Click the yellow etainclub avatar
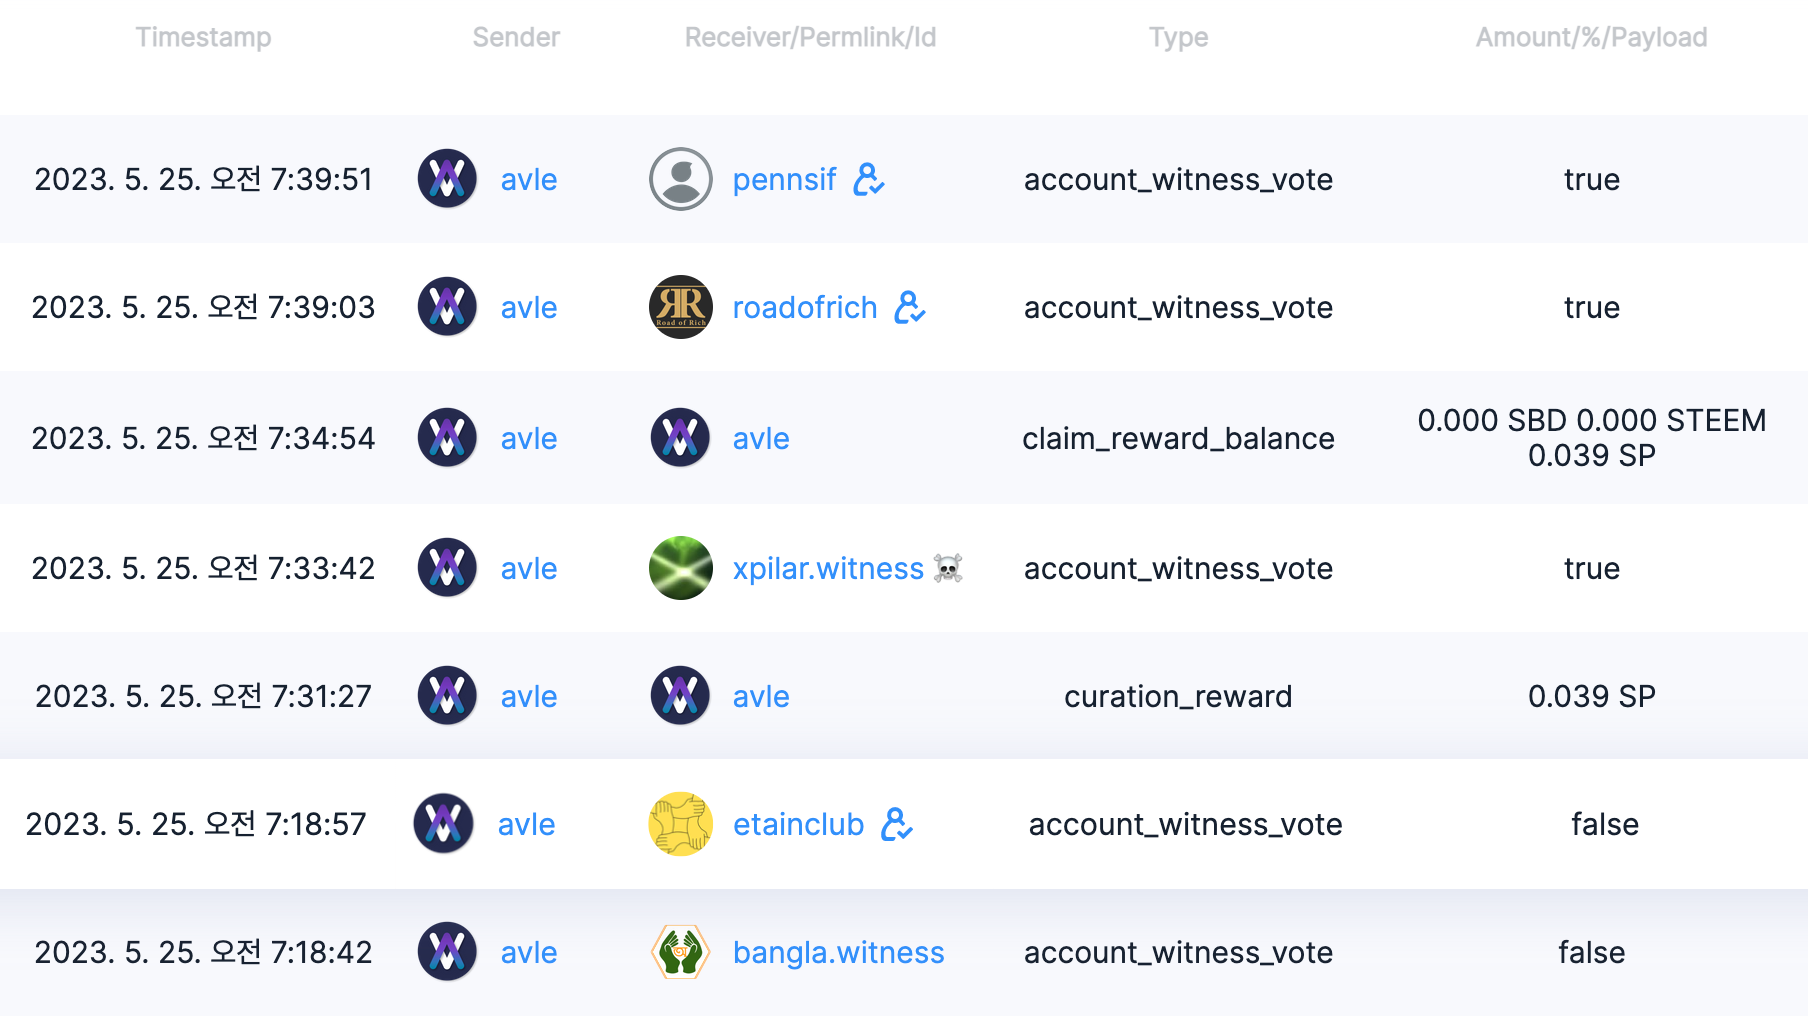Image resolution: width=1808 pixels, height=1016 pixels. coord(681,825)
